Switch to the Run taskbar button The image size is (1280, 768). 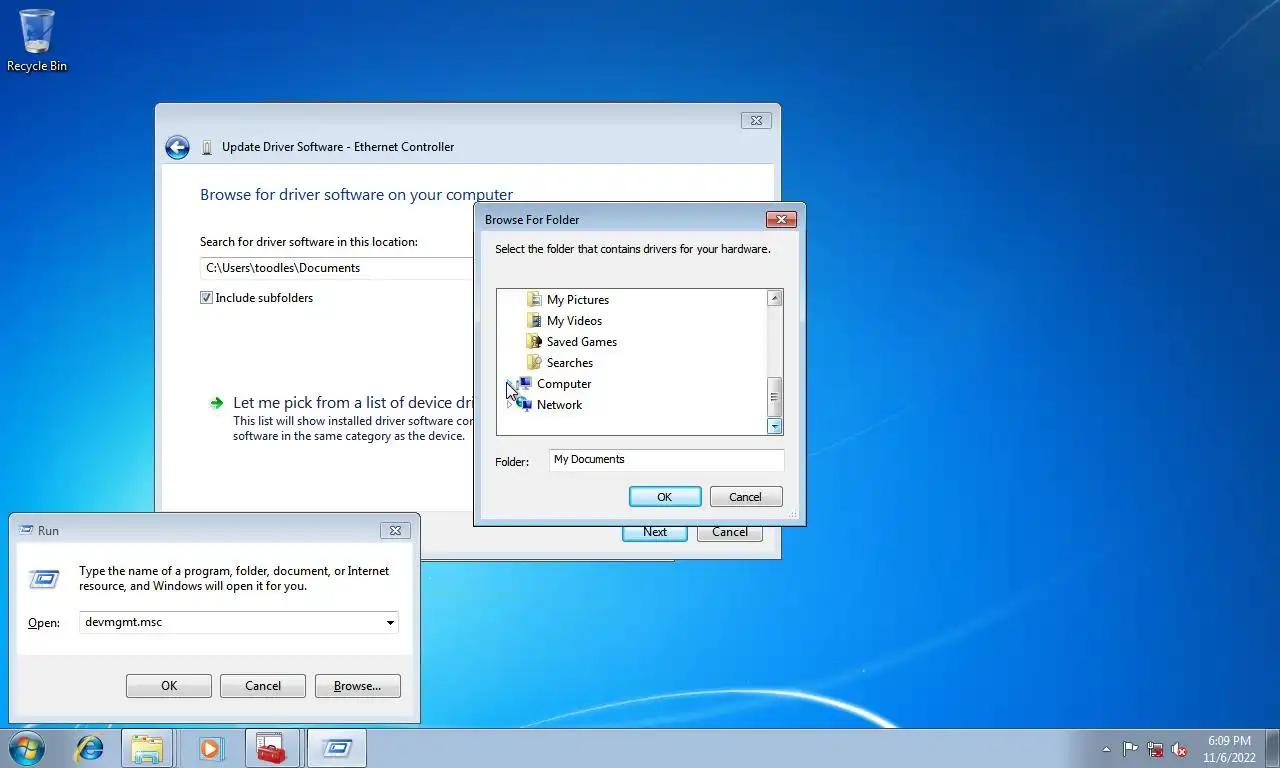336,748
